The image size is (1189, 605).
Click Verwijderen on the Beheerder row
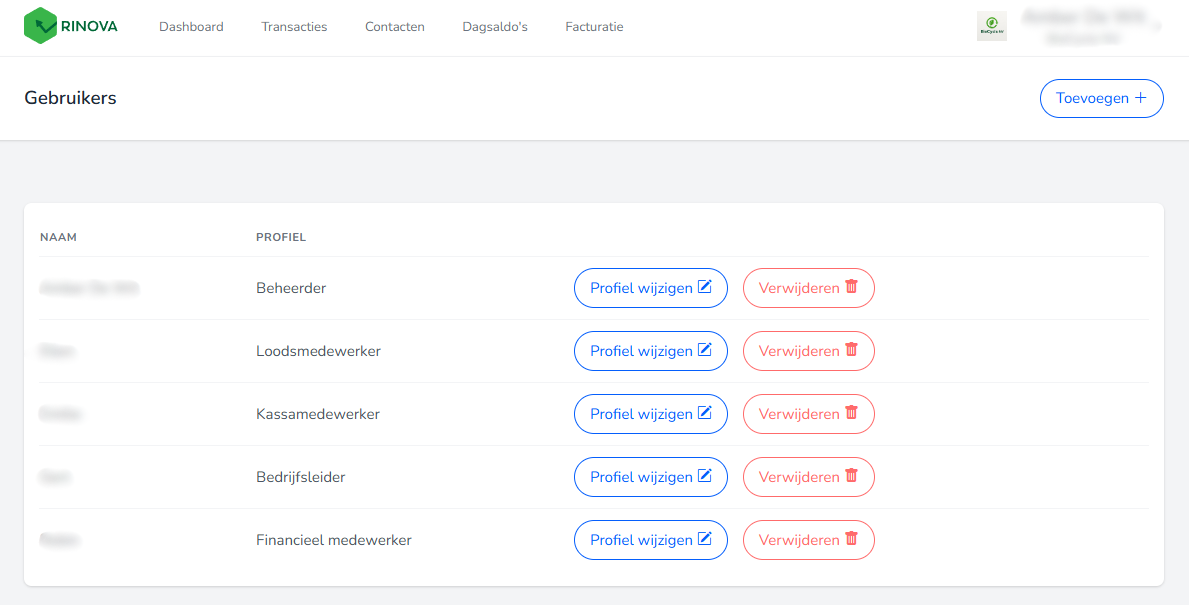[x=808, y=287]
